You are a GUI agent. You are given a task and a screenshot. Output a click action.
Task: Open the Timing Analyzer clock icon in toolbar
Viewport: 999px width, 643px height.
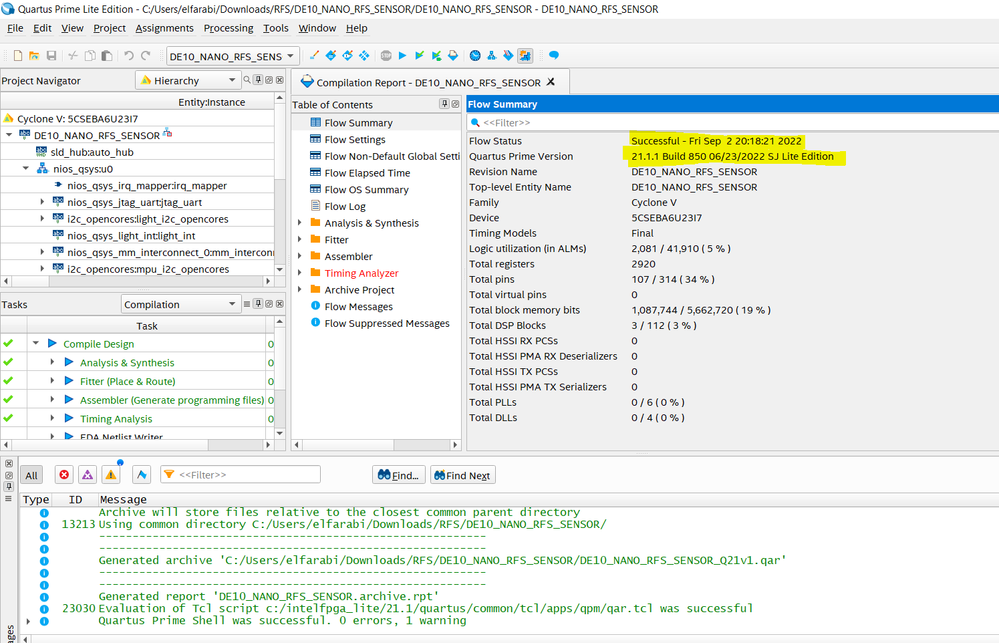[475, 56]
